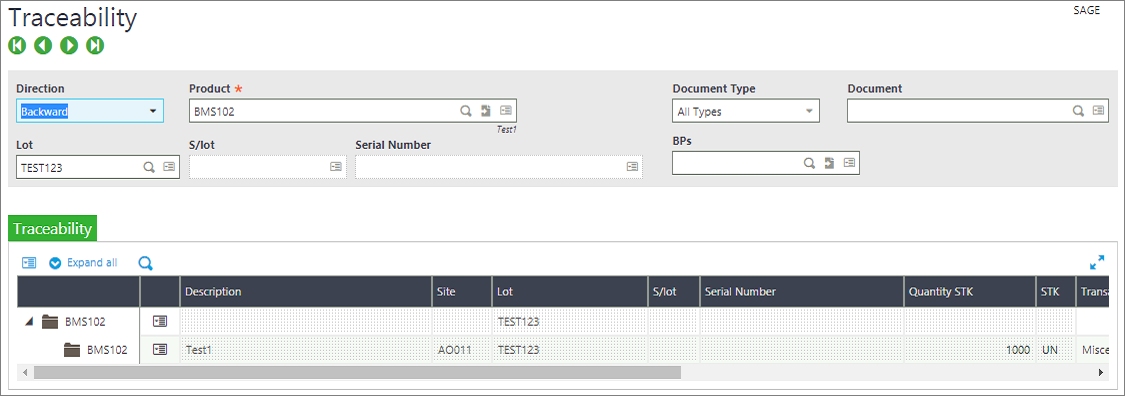The image size is (1125, 396).
Task: Click the Serial Number input field
Action: [x=499, y=166]
